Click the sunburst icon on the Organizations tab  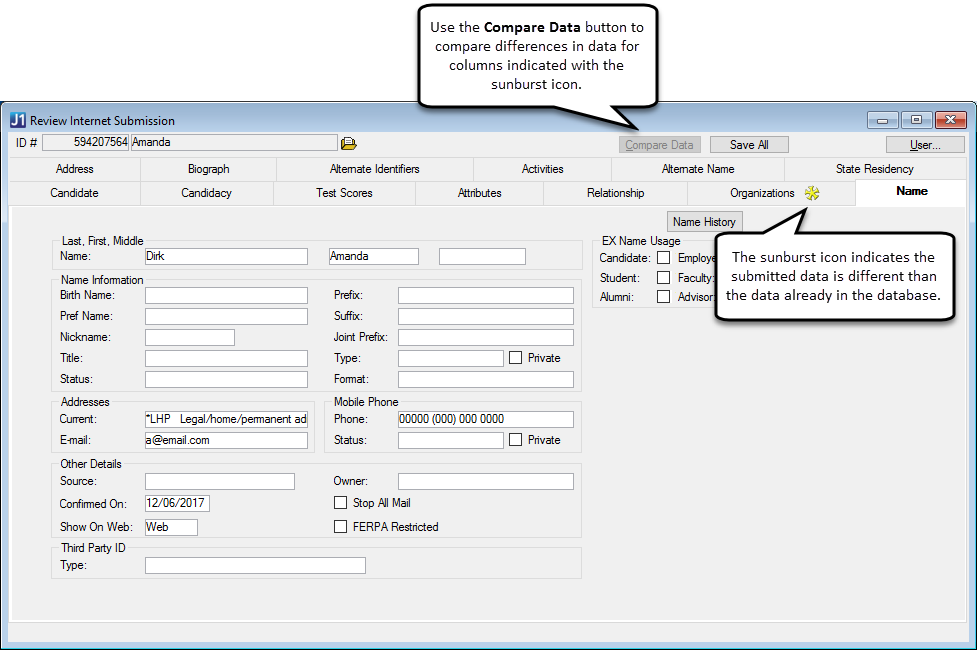click(x=812, y=193)
